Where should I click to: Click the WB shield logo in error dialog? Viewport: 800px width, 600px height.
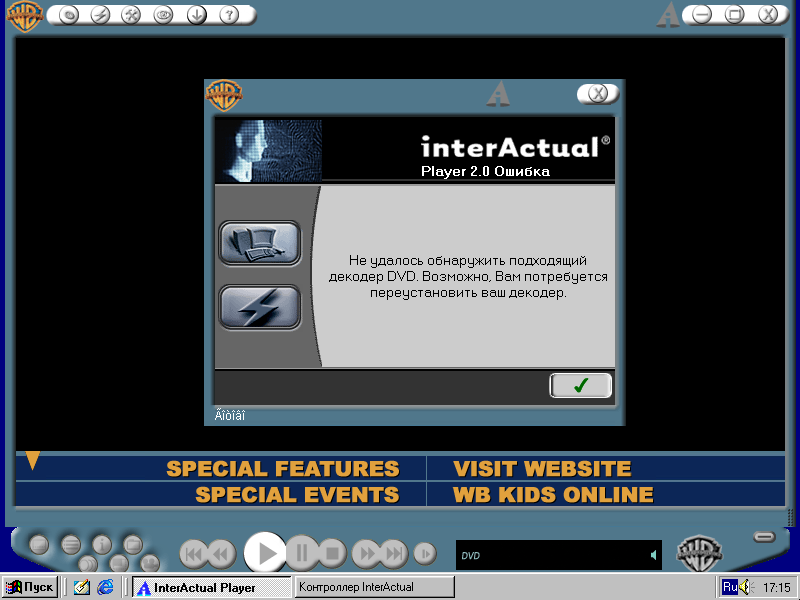(x=223, y=95)
